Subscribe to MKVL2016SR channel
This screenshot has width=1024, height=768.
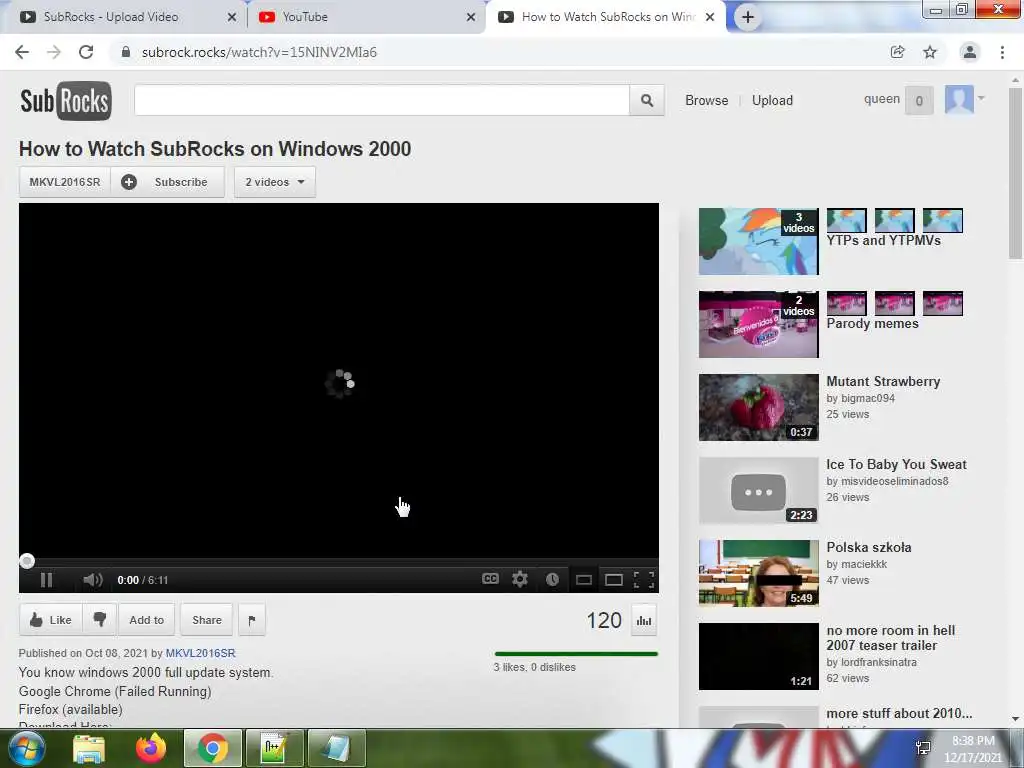pos(168,182)
